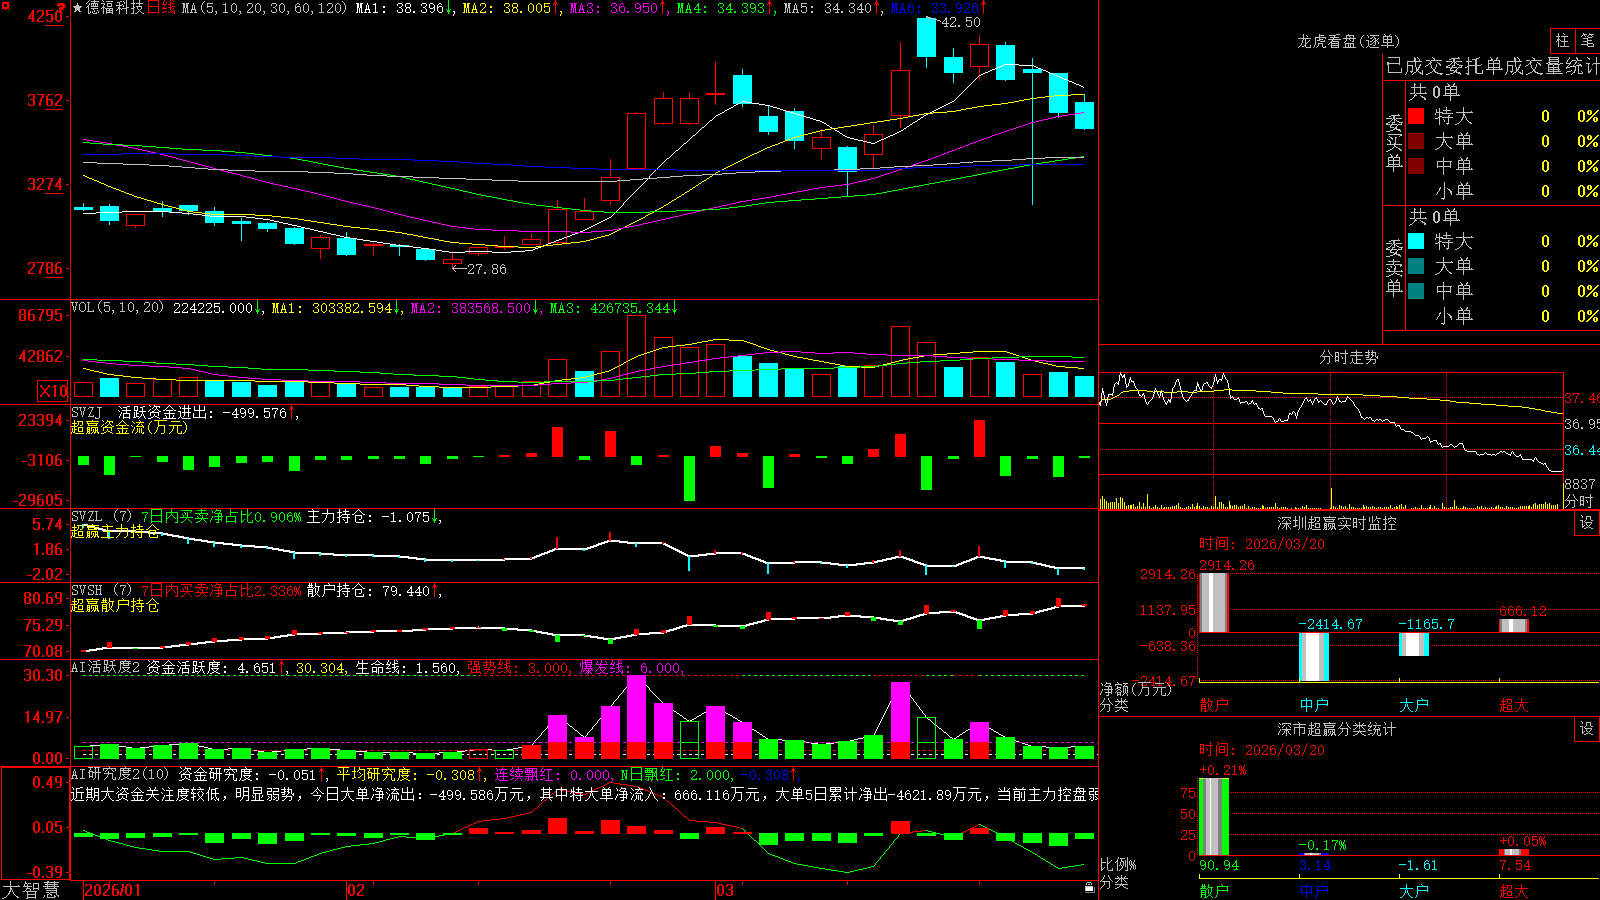Select 中户 in 深市超赢分类统计
The height and width of the screenshot is (900, 1600).
pos(1314,891)
